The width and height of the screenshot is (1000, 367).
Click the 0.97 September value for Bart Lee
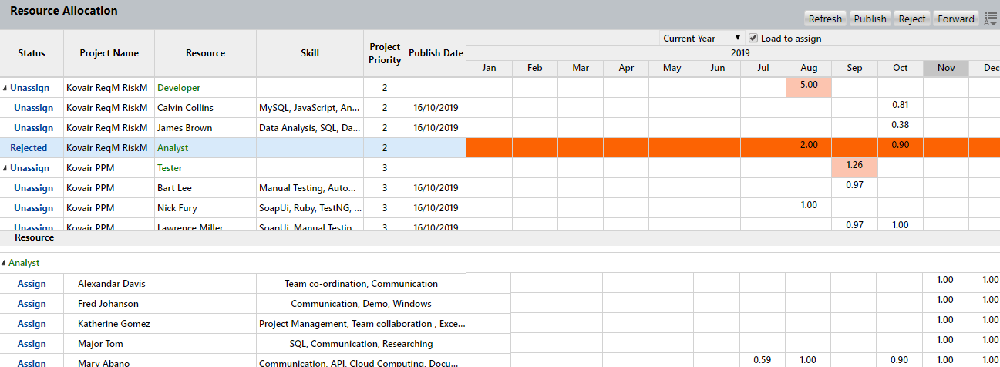pyautogui.click(x=855, y=184)
